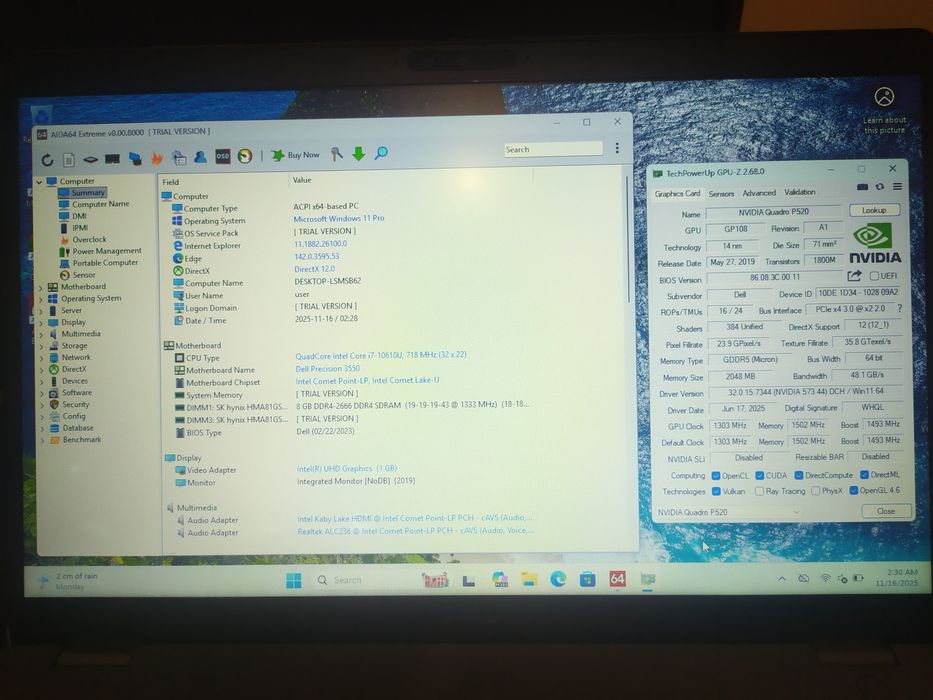Toggle the UEFI checkbox in GPU-Z
Viewport: 933px width, 700px height.
874,276
